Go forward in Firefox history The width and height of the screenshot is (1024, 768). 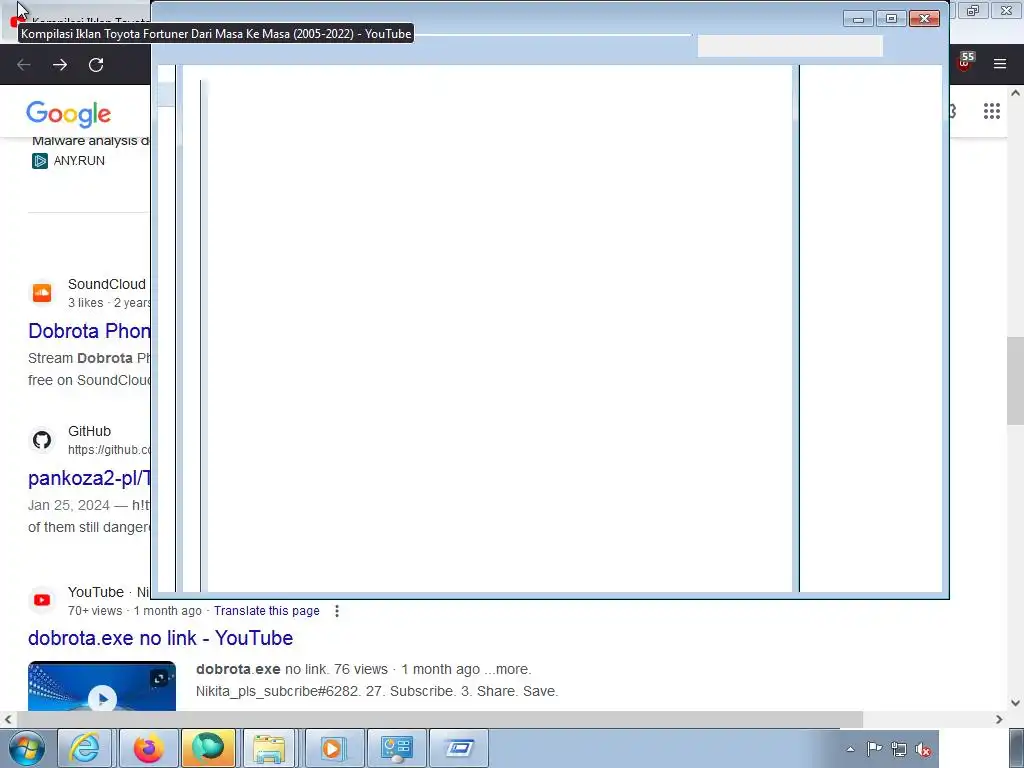tap(60, 65)
